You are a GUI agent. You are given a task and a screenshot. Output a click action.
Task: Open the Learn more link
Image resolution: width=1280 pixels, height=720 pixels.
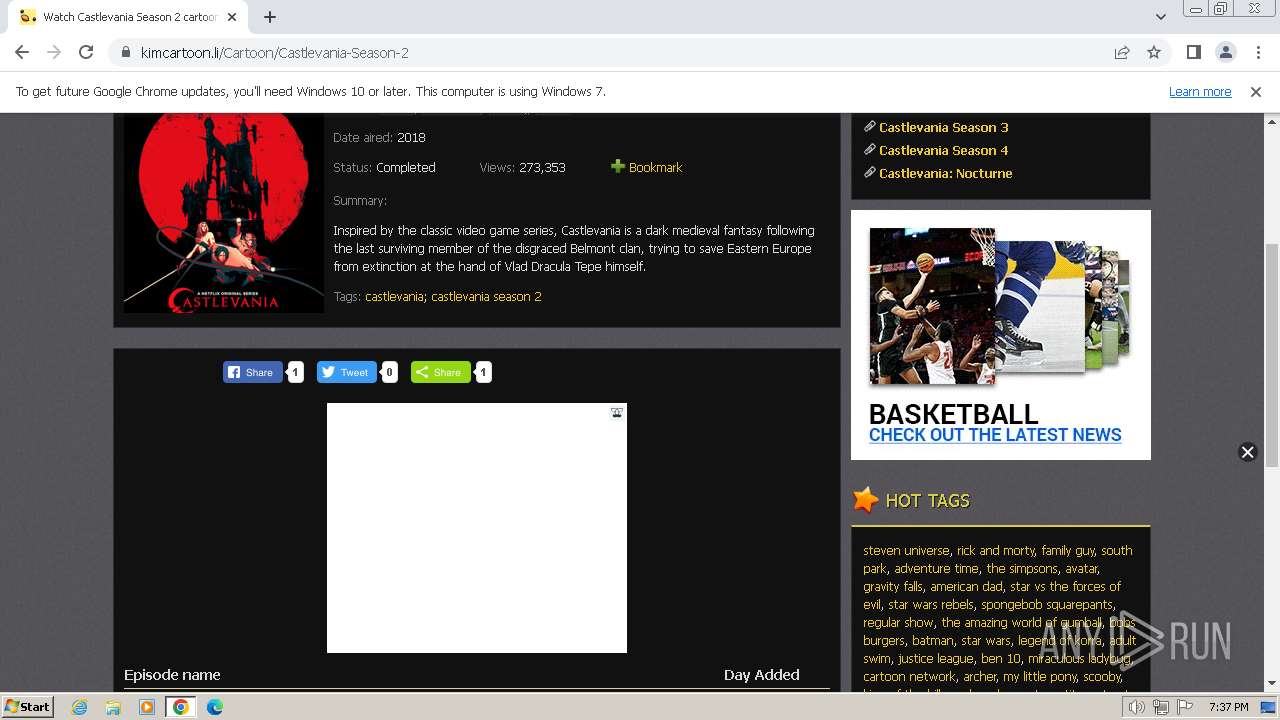1200,91
